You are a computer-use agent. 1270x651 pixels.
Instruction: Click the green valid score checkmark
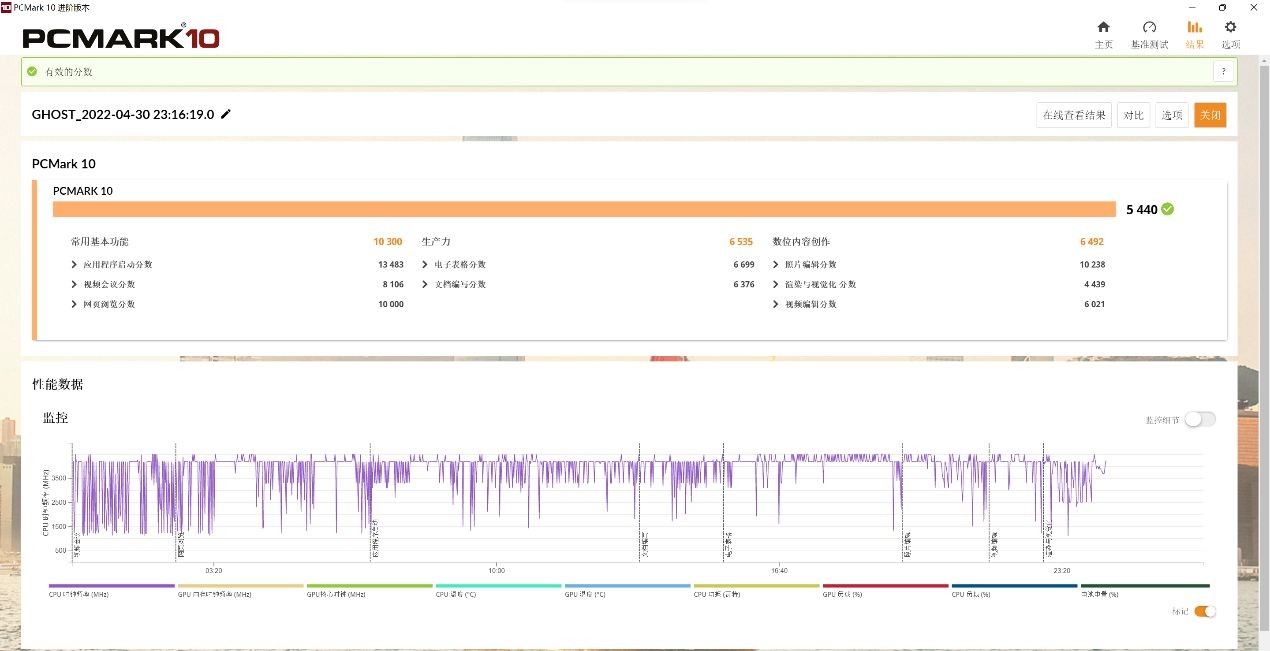(x=32, y=72)
